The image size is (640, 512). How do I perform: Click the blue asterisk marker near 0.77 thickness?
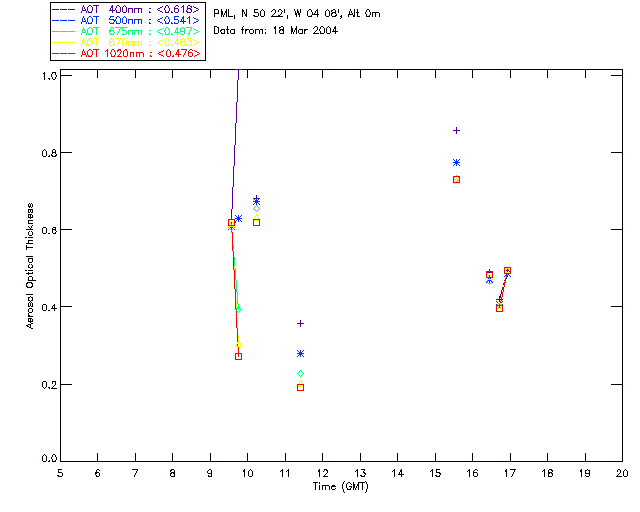[x=457, y=163]
